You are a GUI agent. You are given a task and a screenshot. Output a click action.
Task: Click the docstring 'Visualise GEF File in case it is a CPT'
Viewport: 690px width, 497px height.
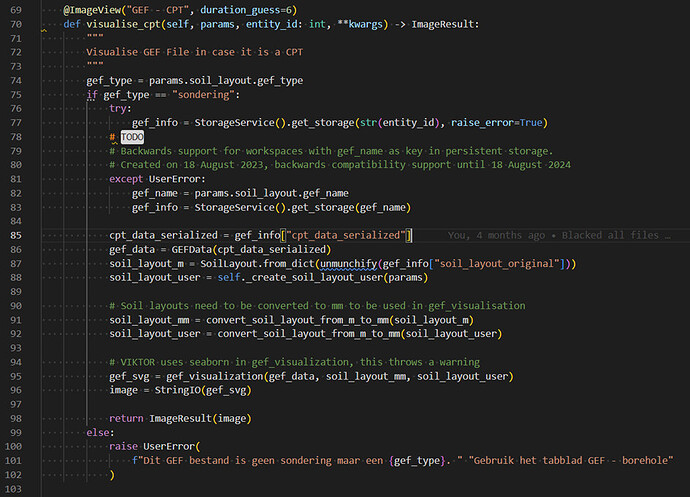coord(195,52)
